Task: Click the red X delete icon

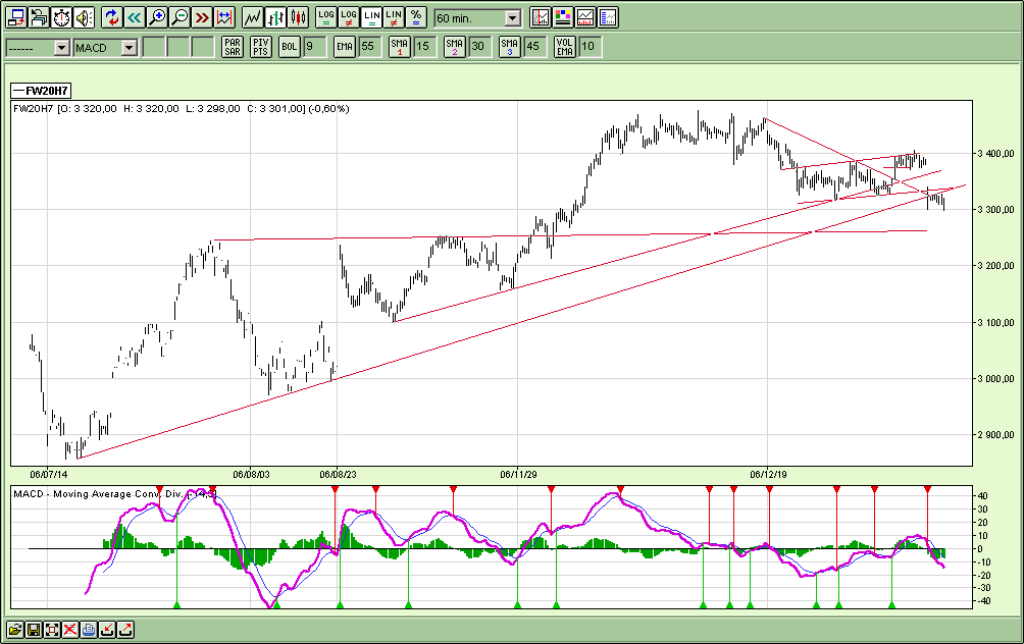Action: 71,630
